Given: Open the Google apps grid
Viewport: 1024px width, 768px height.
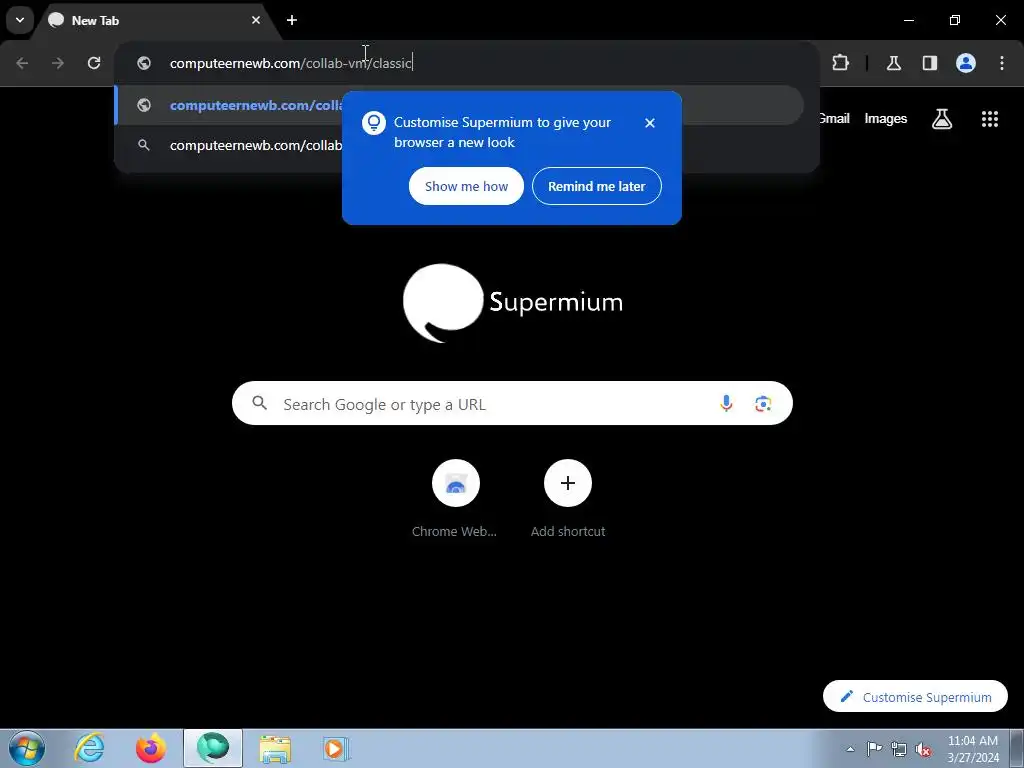Looking at the screenshot, I should coord(990,119).
